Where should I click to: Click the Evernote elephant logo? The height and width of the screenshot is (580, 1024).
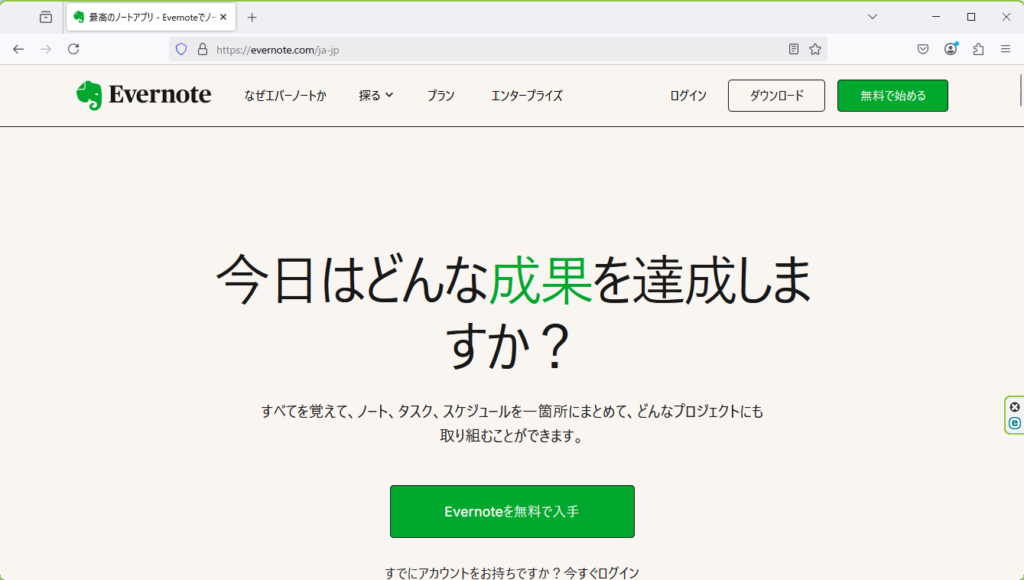coord(89,95)
